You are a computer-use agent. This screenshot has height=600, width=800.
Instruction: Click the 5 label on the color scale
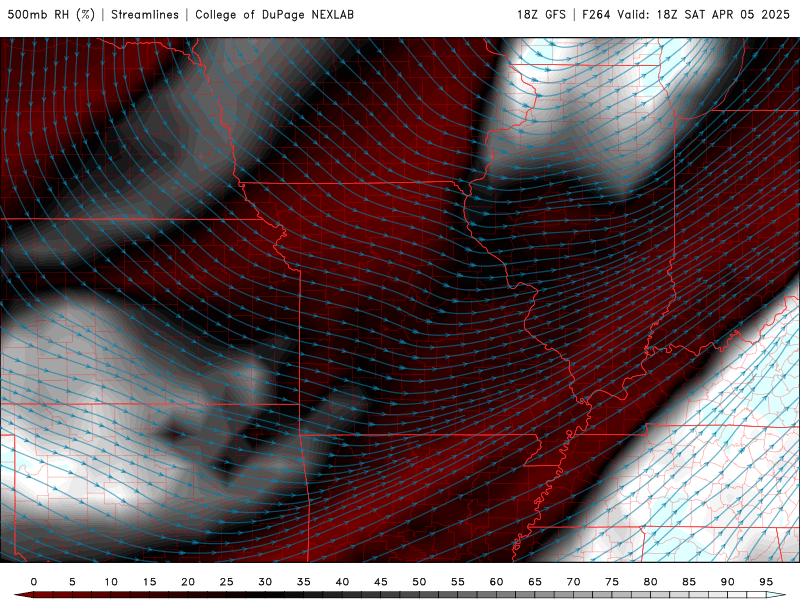click(72, 582)
